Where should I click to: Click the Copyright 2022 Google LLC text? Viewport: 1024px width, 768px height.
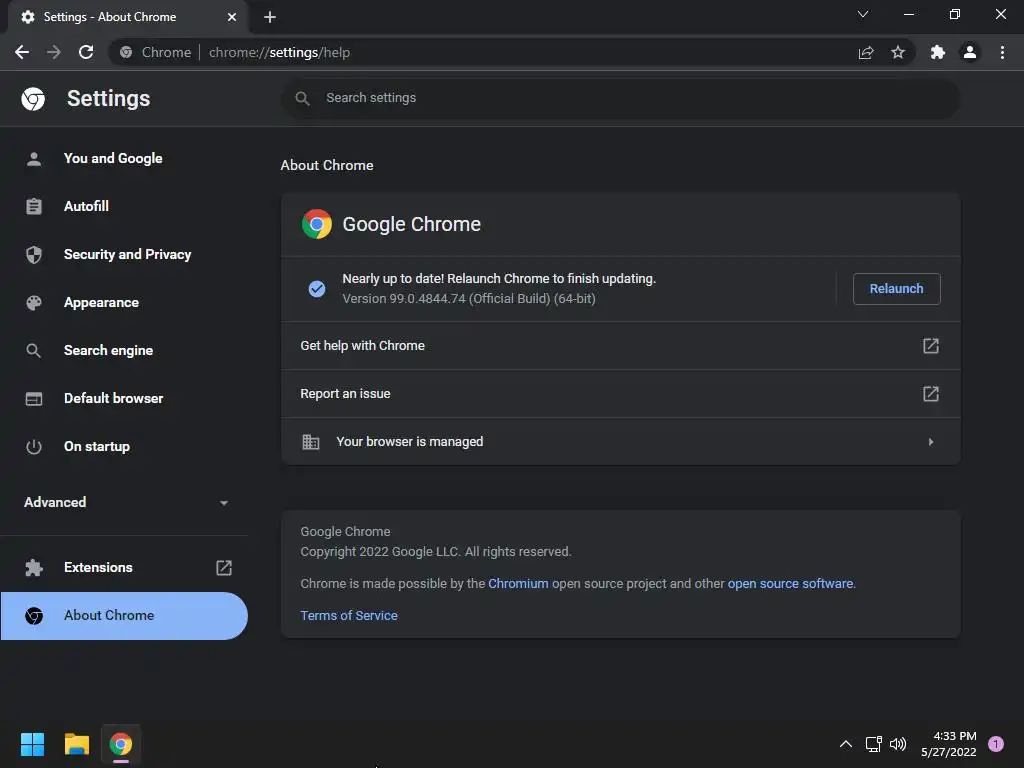pos(436,552)
